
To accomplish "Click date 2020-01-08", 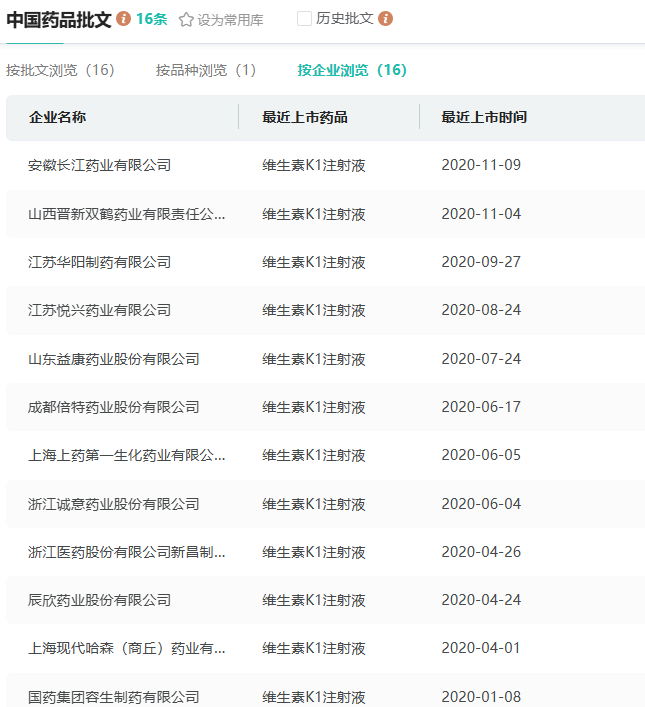I will (x=481, y=697).
